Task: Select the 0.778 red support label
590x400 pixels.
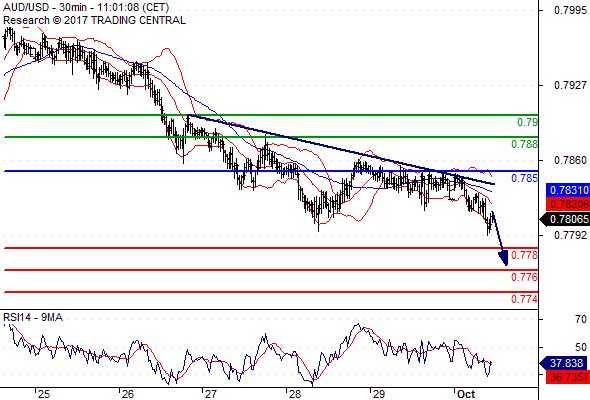Action: (524, 255)
